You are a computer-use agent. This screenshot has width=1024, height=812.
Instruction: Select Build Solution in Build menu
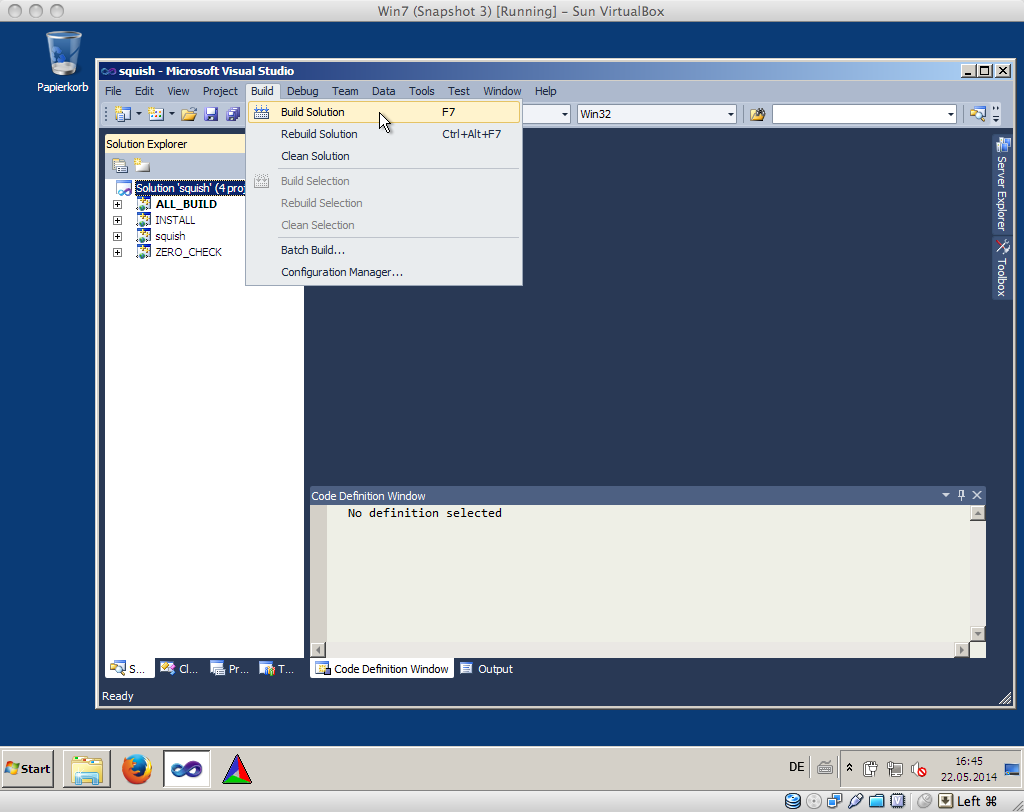click(384, 112)
